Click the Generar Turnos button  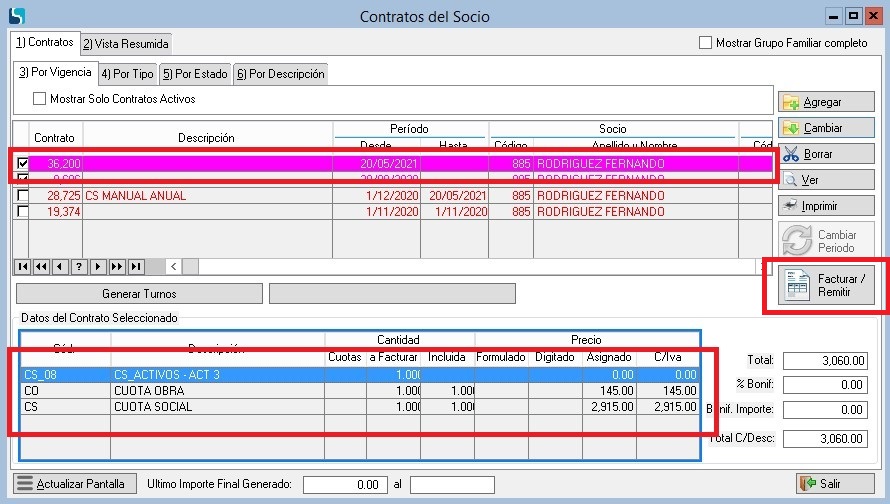coord(139,294)
